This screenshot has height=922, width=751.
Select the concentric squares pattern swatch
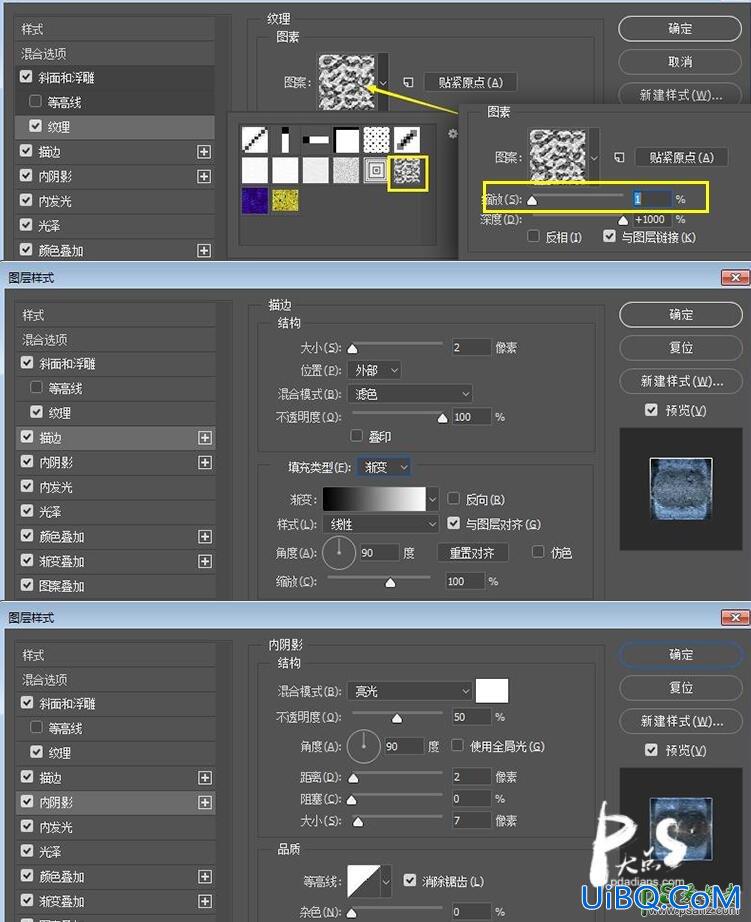pos(376,171)
